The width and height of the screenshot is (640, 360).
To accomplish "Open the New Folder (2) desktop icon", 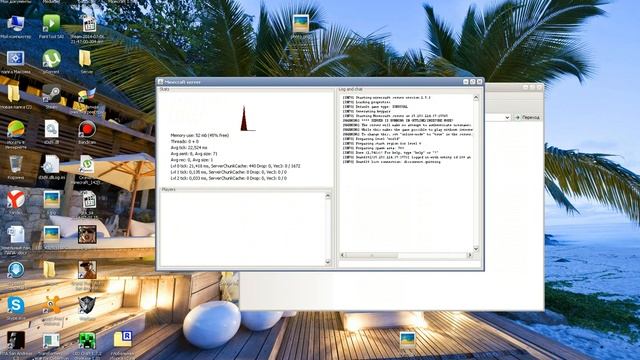I will click(14, 94).
